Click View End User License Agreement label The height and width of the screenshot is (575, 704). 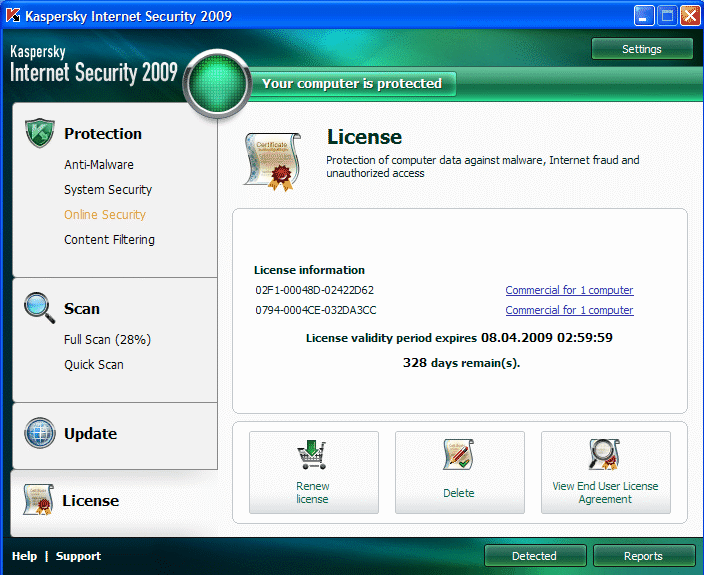[x=605, y=492]
